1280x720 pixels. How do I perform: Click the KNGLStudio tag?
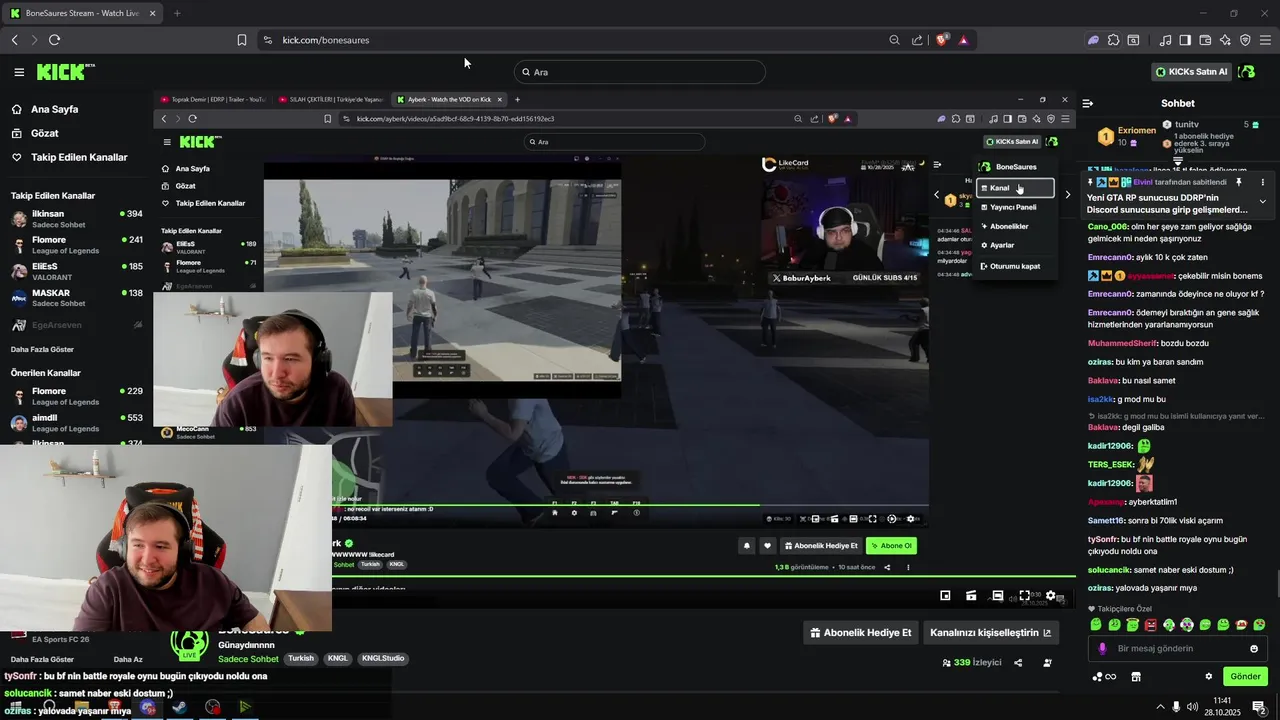pyautogui.click(x=383, y=659)
